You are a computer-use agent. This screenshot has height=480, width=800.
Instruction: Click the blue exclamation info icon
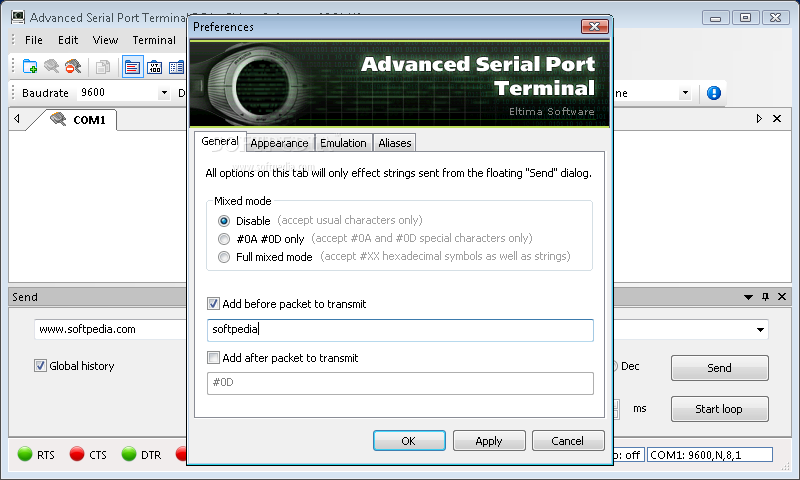[x=714, y=93]
